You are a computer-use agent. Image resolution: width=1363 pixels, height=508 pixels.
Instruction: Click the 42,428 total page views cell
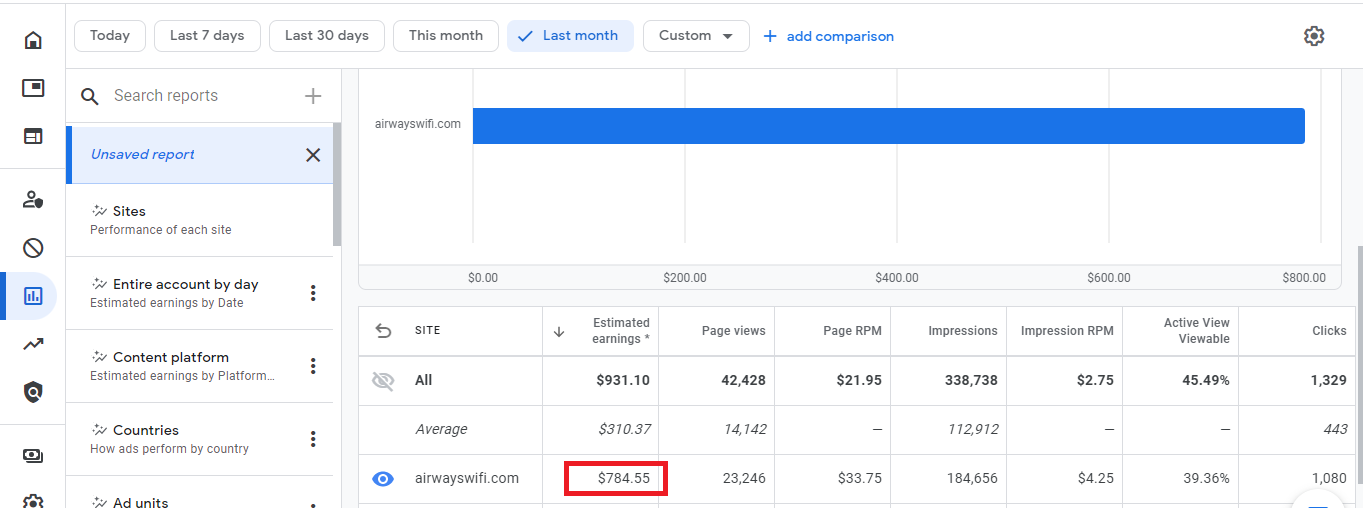point(743,380)
